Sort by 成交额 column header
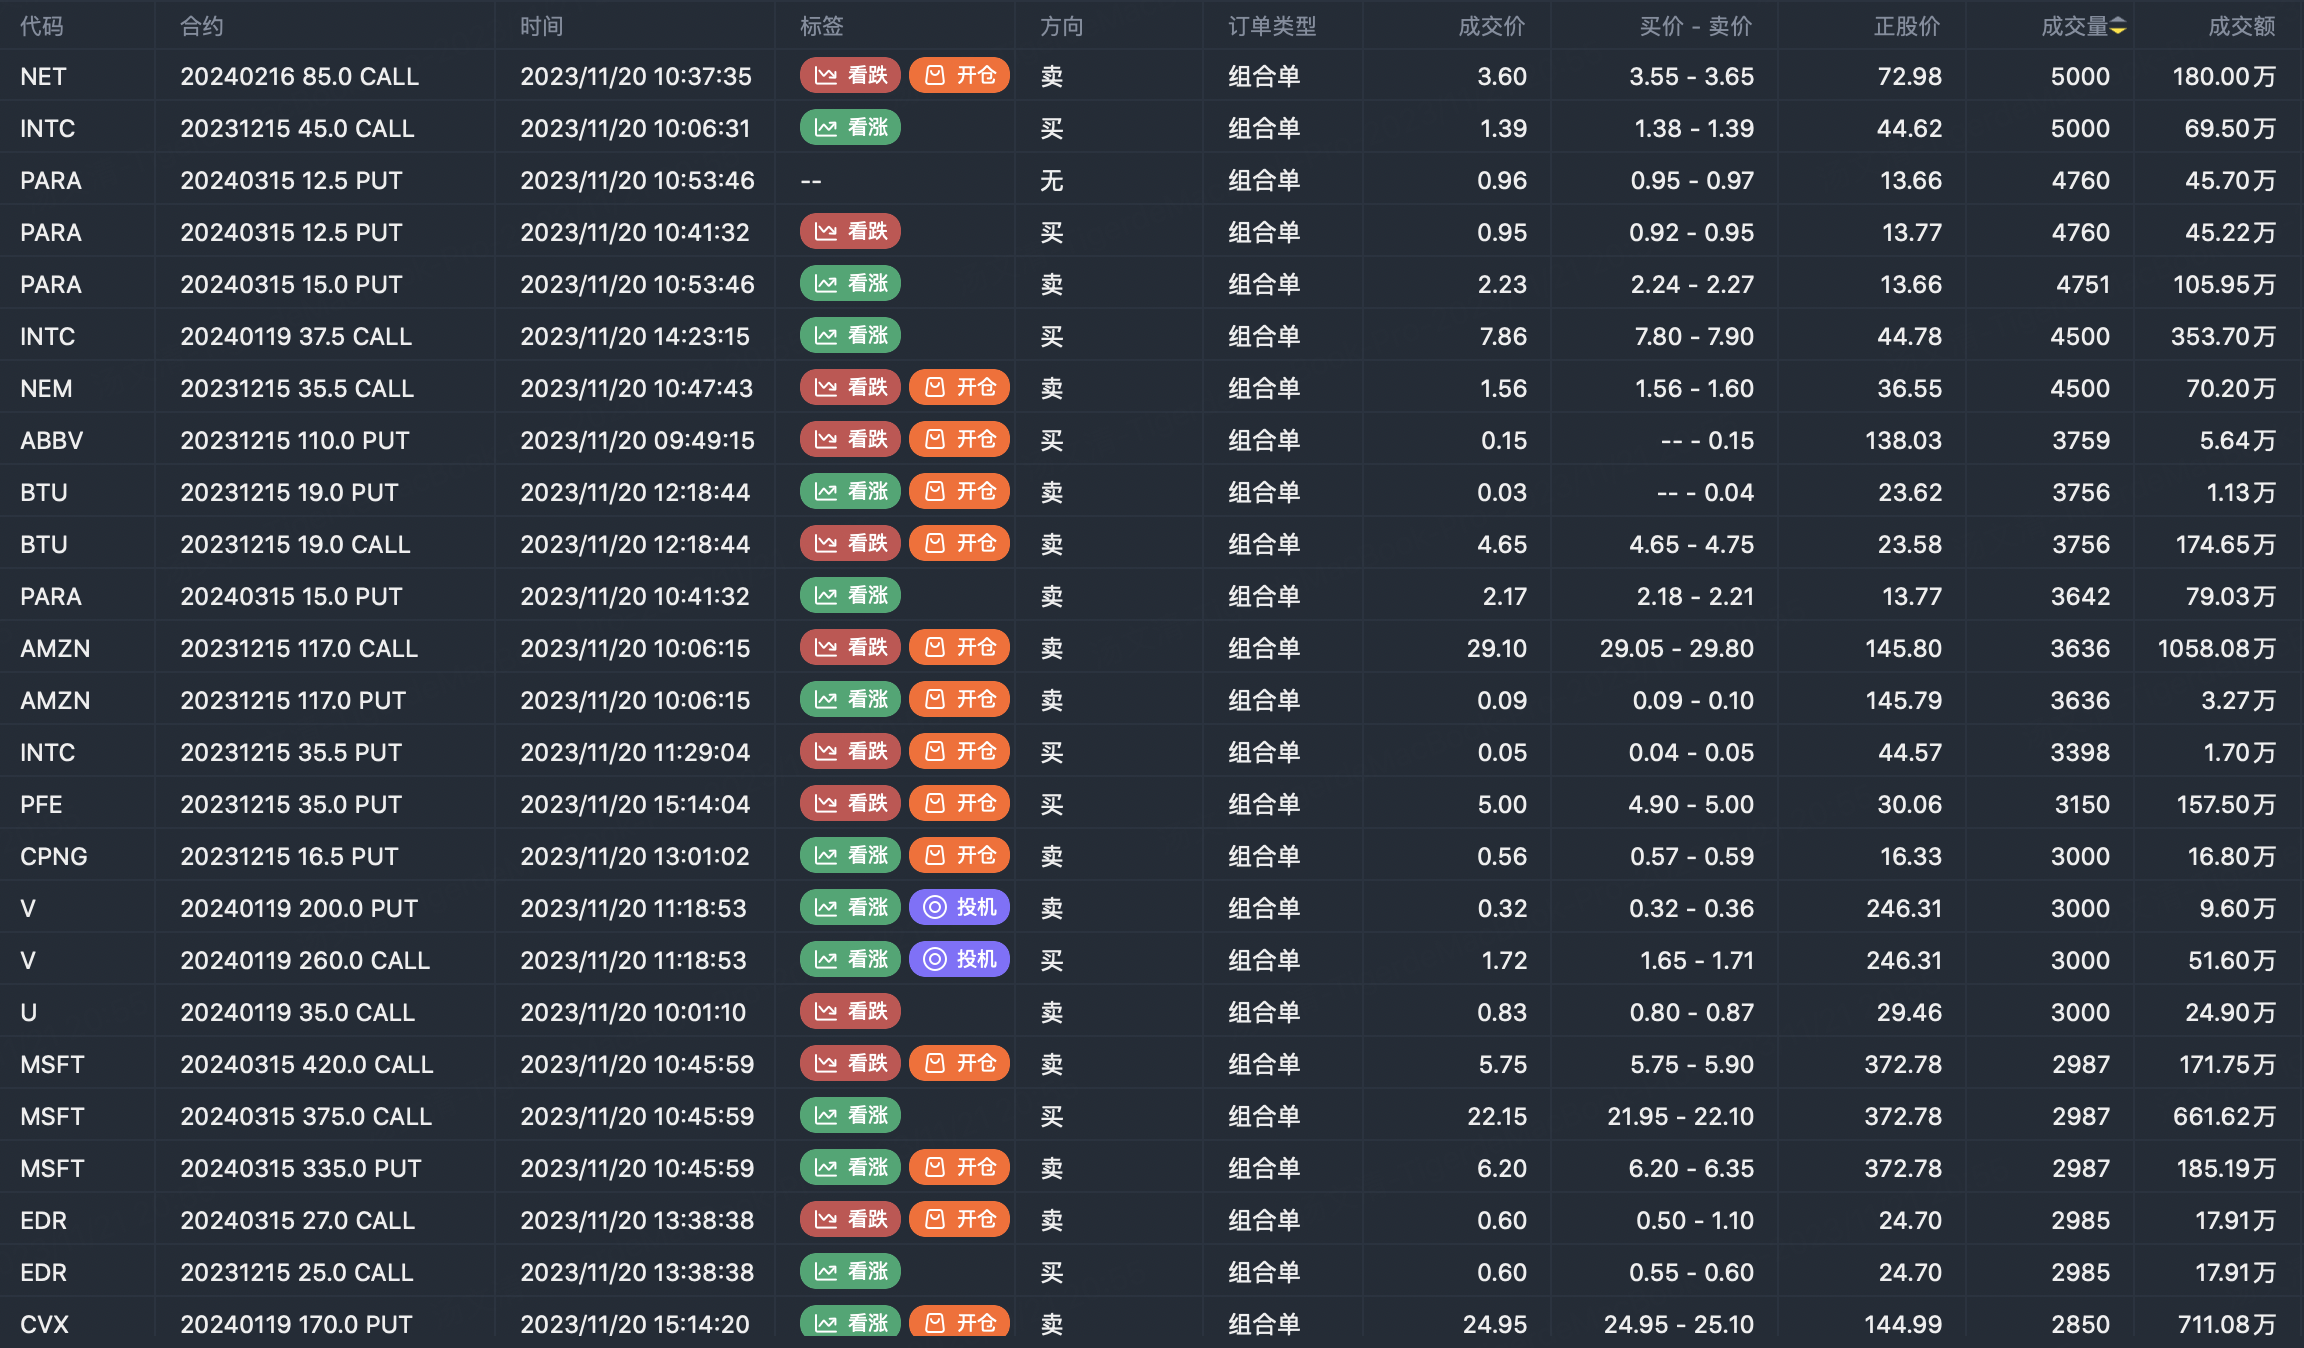 [2241, 27]
